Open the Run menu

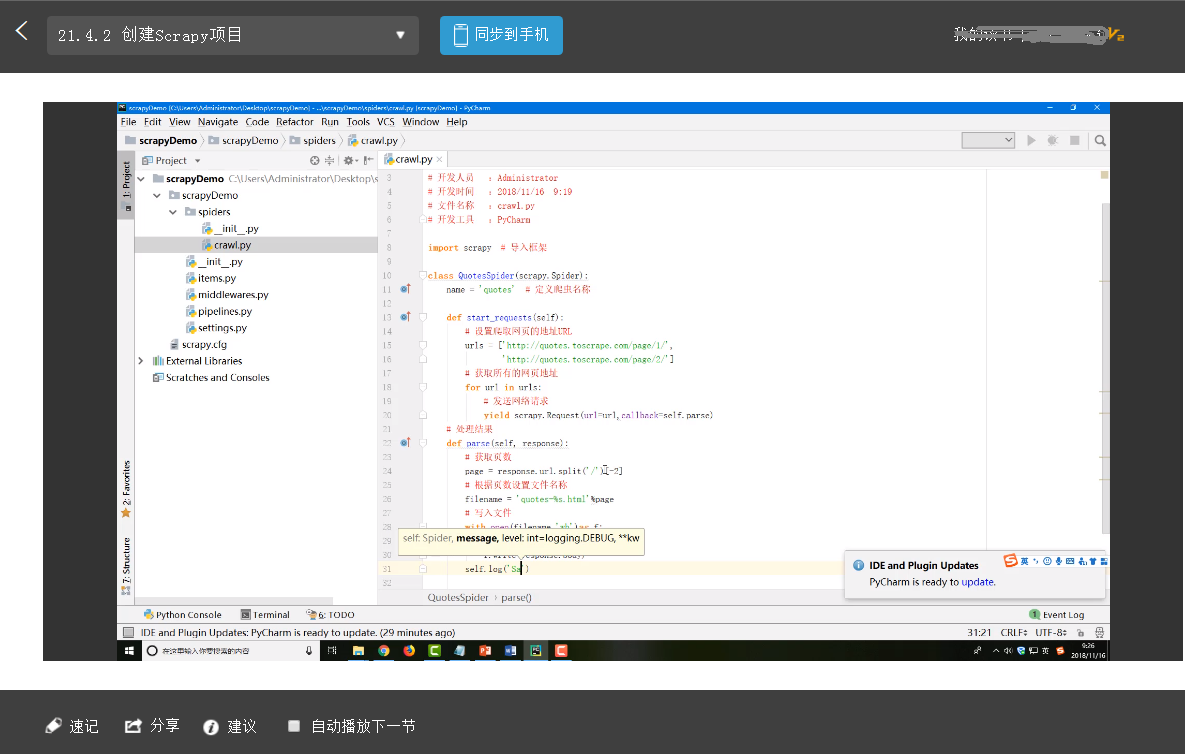coord(330,122)
